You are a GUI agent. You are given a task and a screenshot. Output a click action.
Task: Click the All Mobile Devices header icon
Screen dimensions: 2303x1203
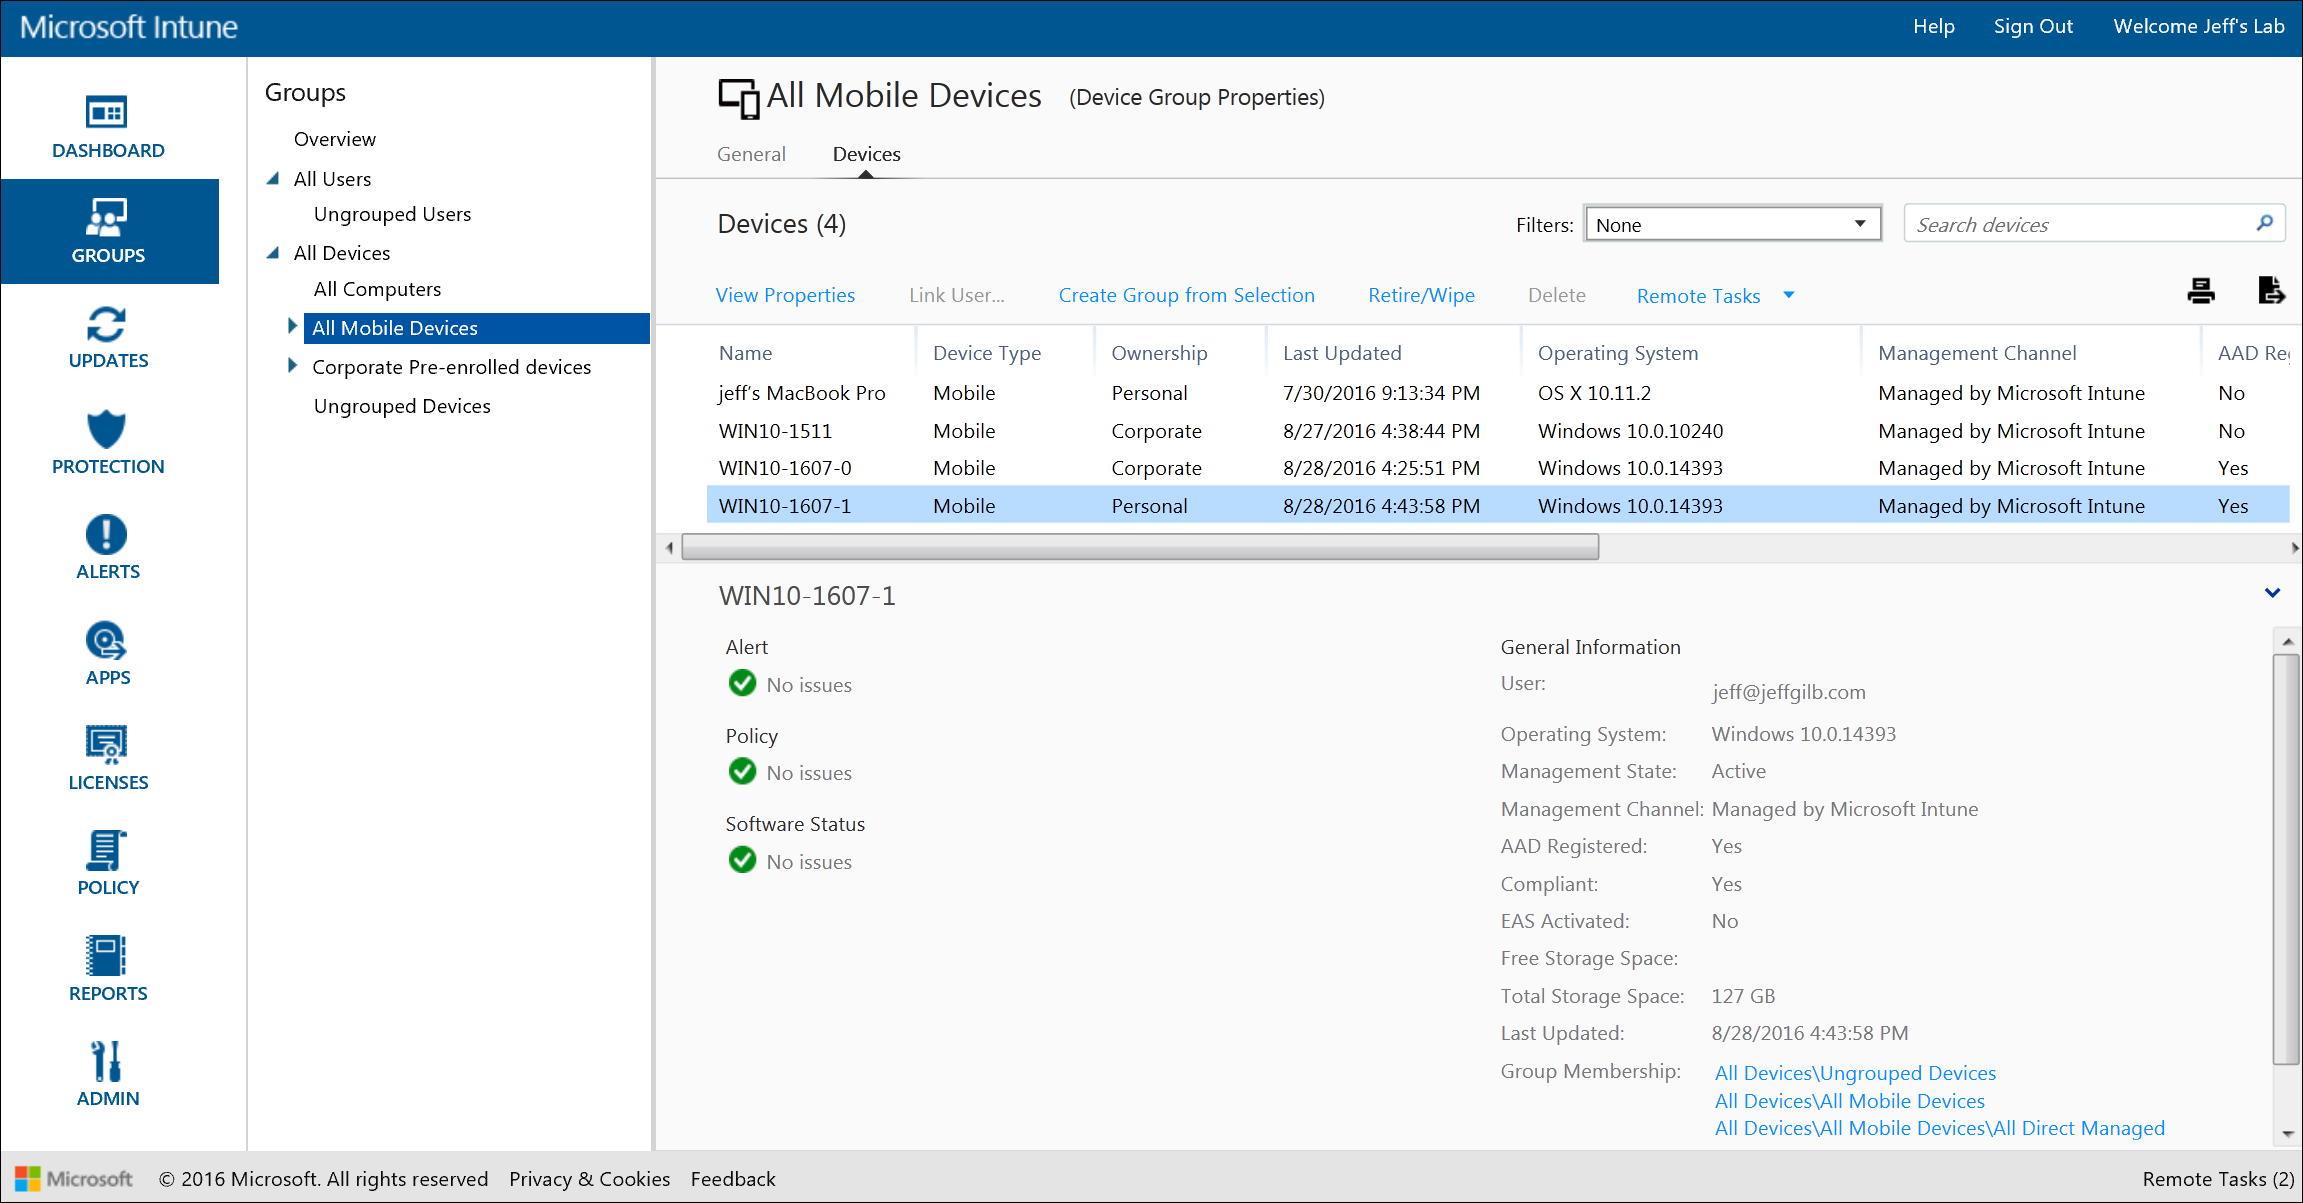pyautogui.click(x=739, y=98)
